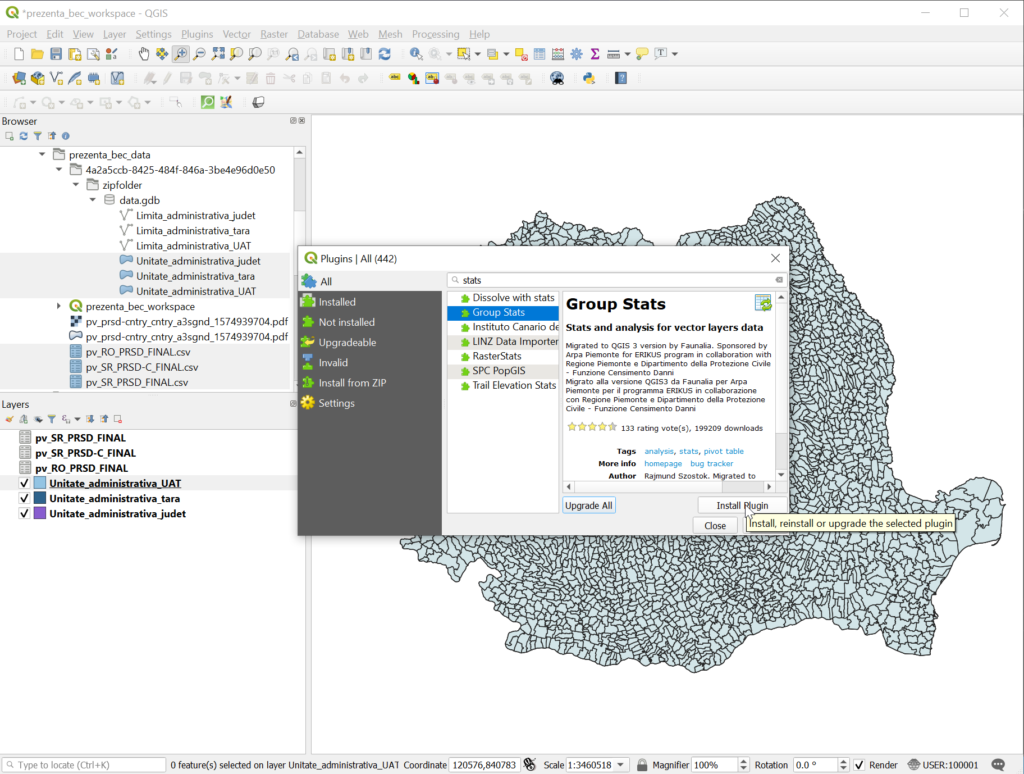This screenshot has width=1024, height=774.
Task: Select the Pan Map hand tool
Action: 144,54
